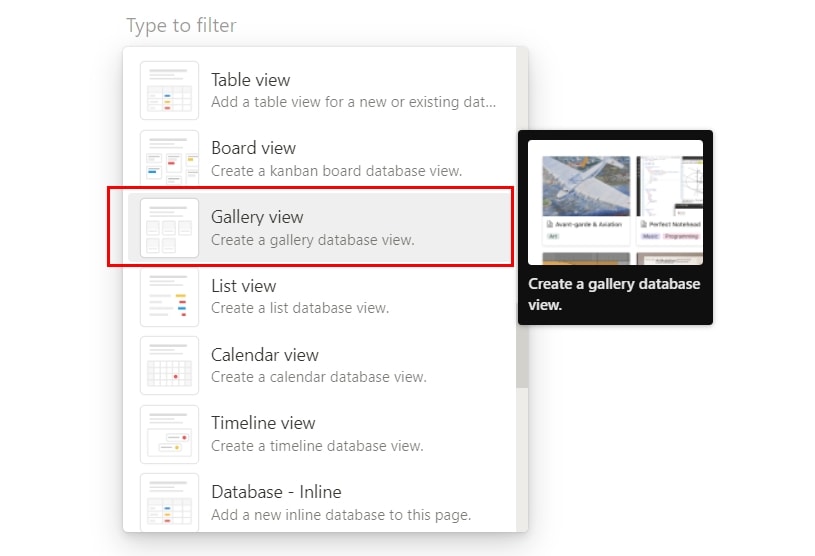Select Timeline view entry
This screenshot has height=556, width=815.
click(x=320, y=434)
